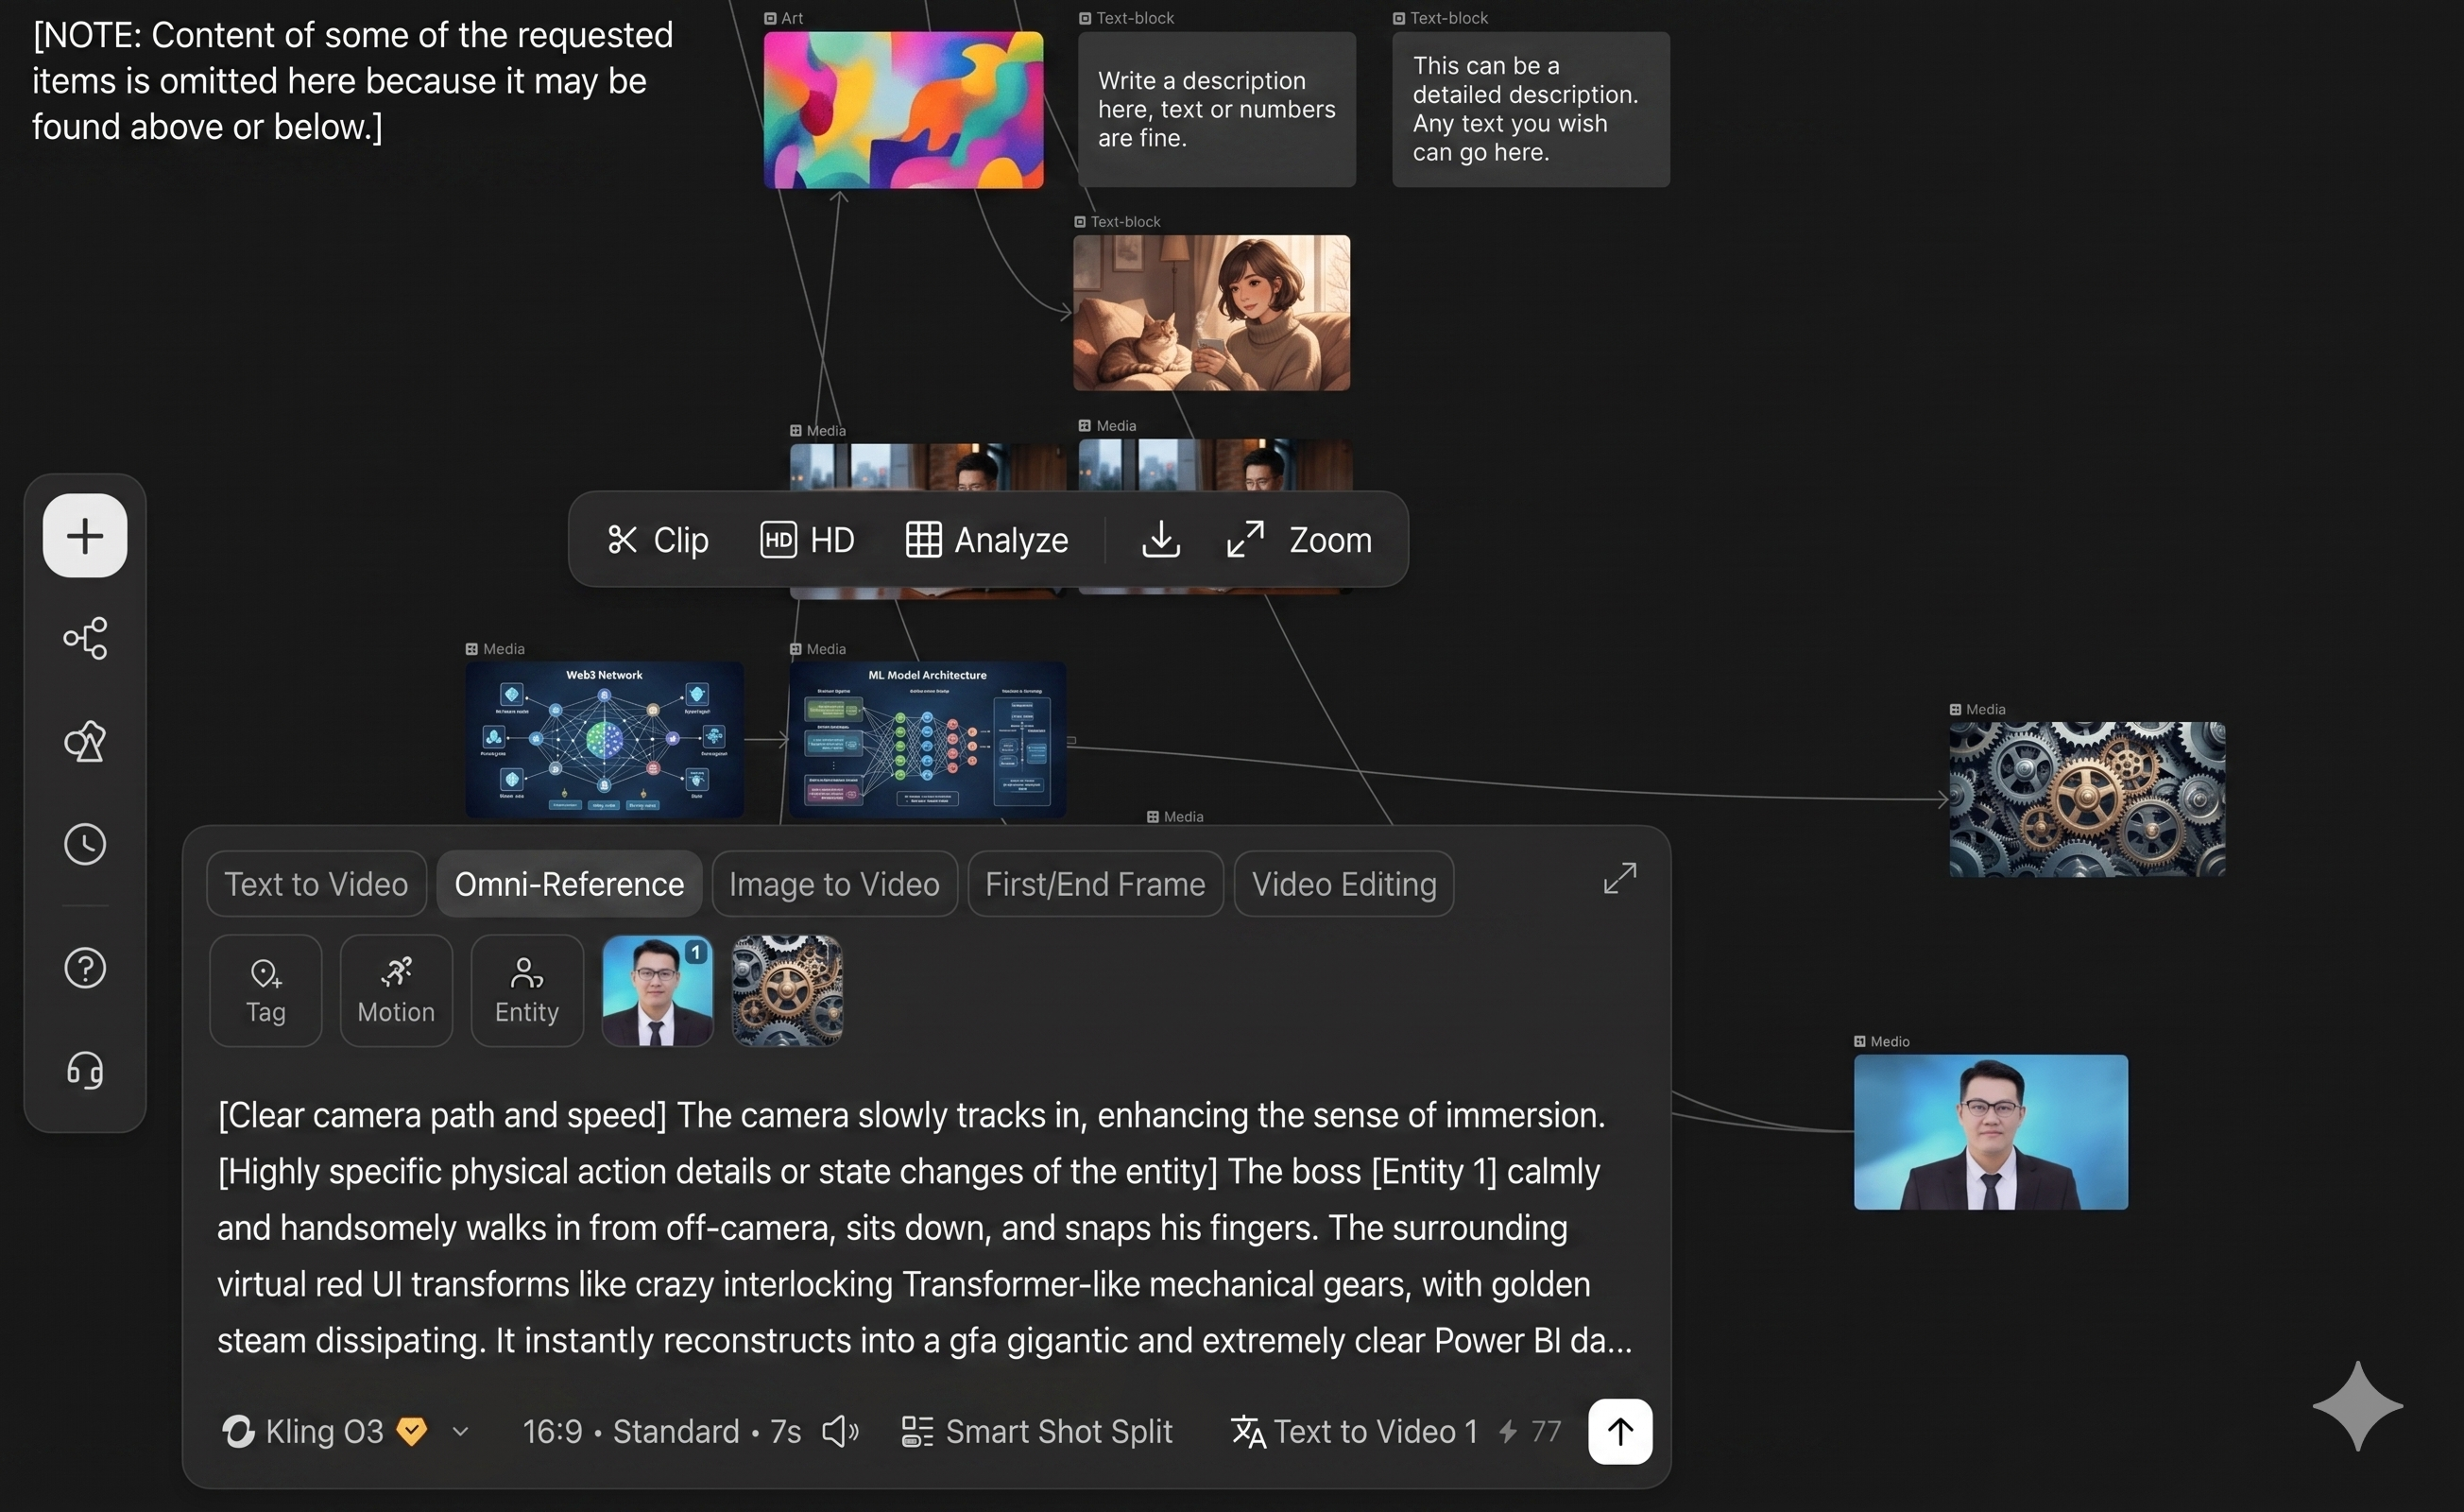Switch to Image to Video tab

pyautogui.click(x=834, y=884)
